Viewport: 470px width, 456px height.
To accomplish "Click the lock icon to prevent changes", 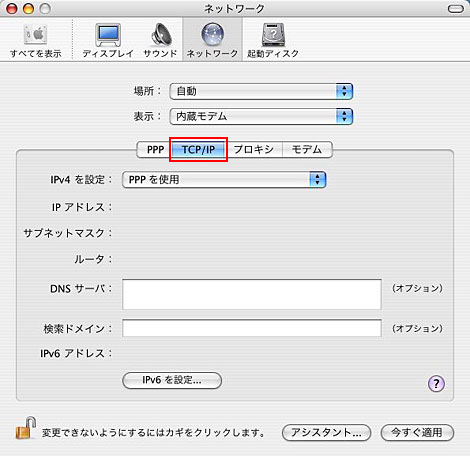I will (x=26, y=428).
